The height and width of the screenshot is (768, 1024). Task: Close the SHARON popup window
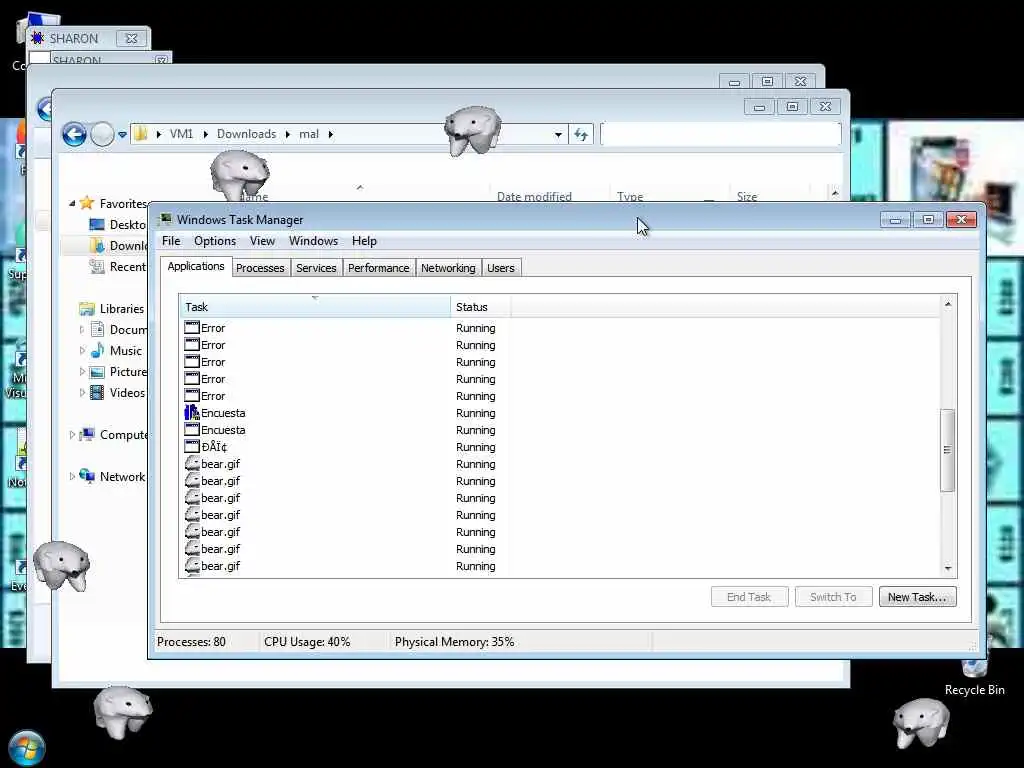(x=131, y=39)
